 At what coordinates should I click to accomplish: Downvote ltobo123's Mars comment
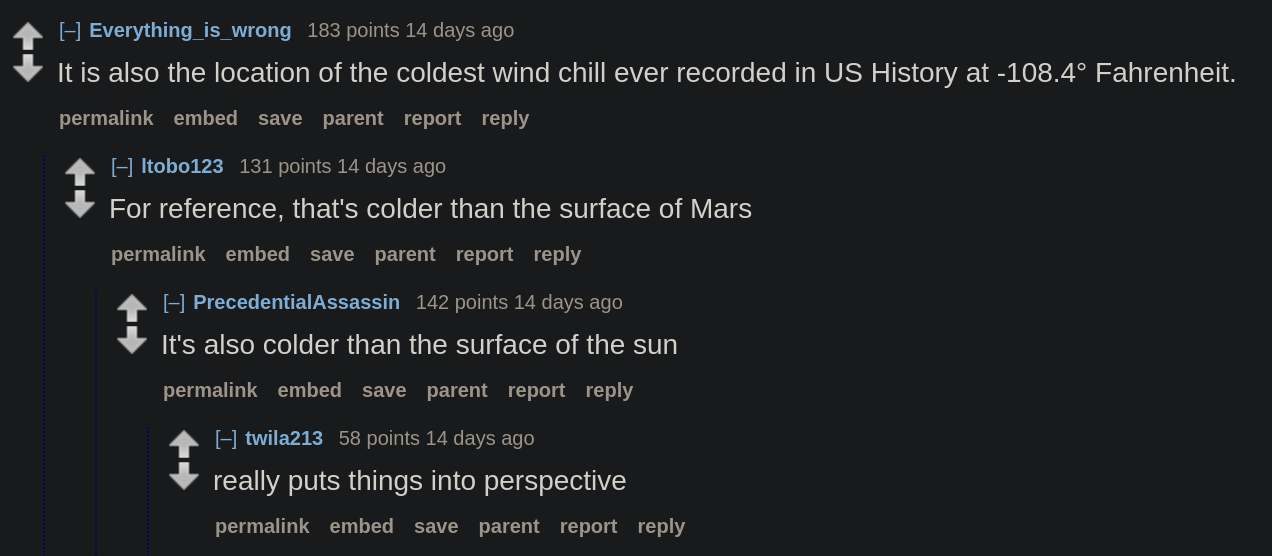point(80,204)
